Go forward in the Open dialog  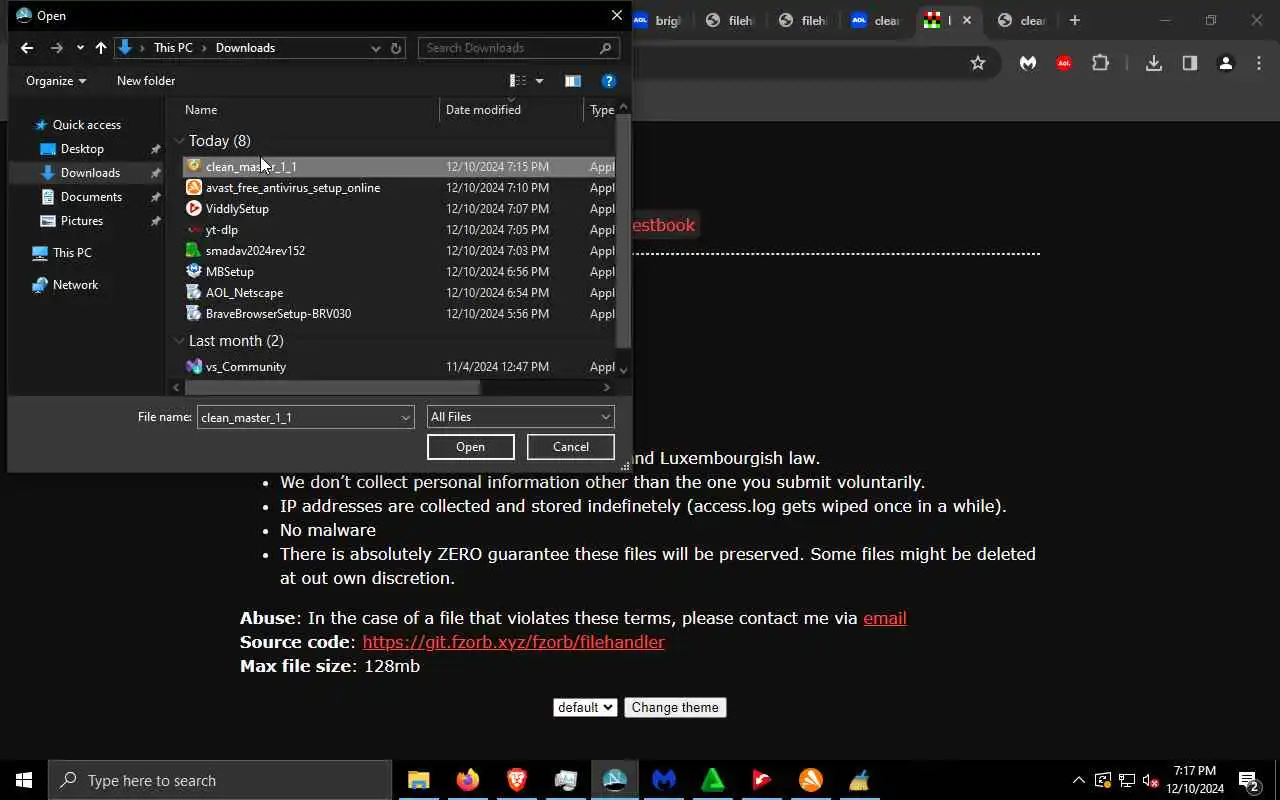[x=56, y=48]
